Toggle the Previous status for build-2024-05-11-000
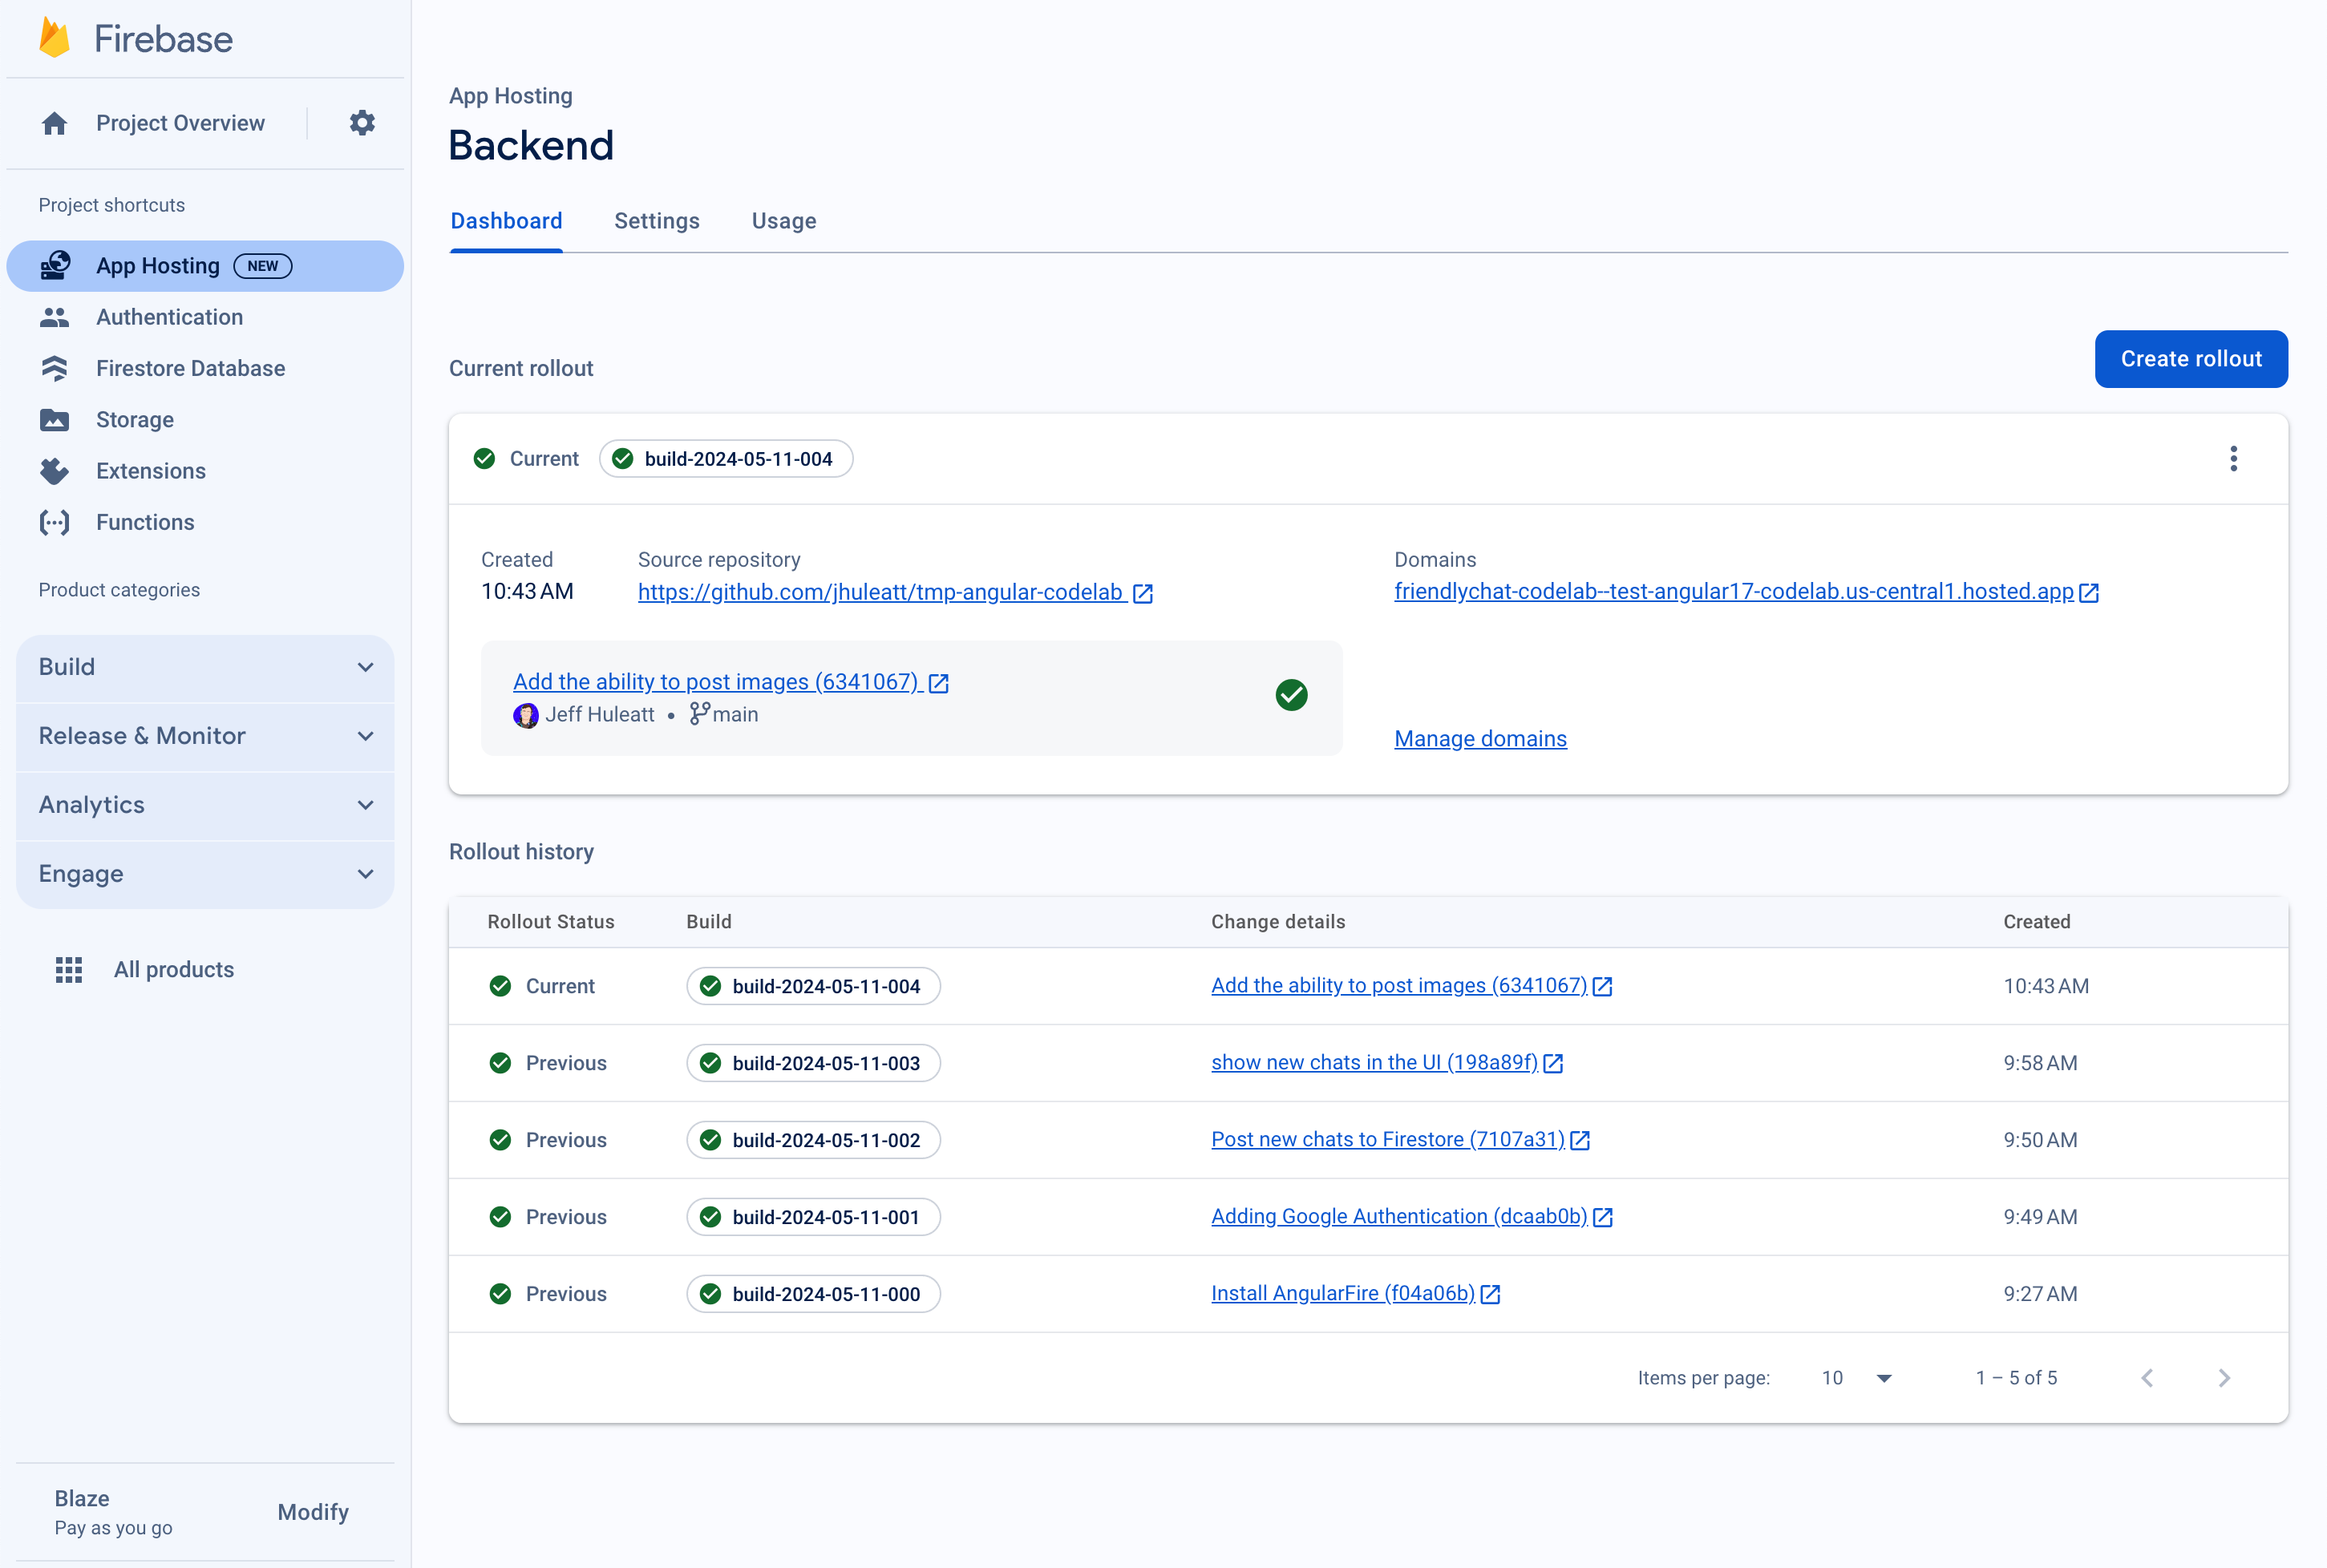The width and height of the screenshot is (2327, 1568). [x=504, y=1293]
